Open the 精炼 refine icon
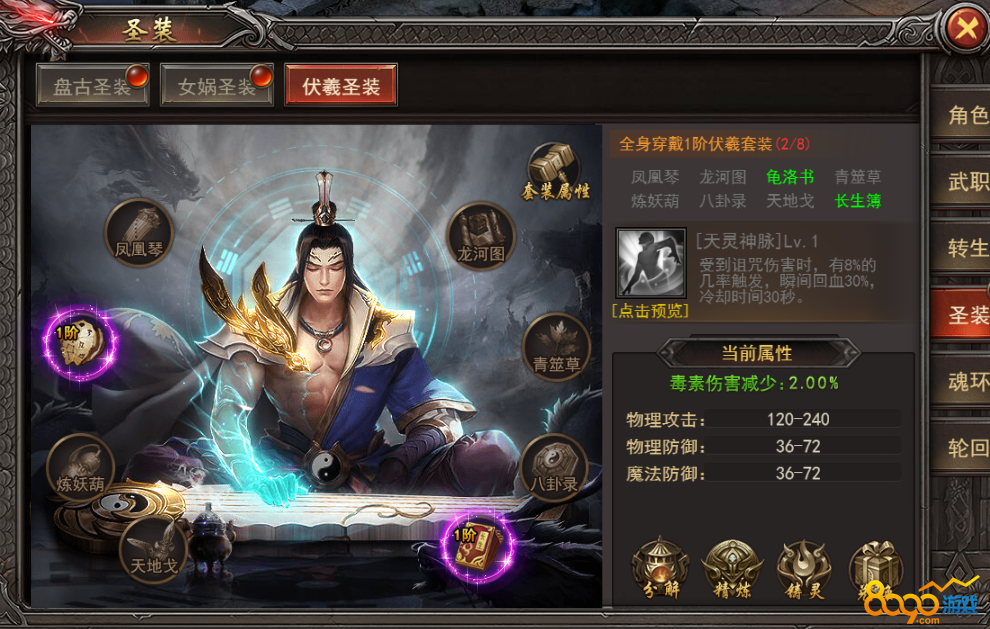 pos(732,569)
